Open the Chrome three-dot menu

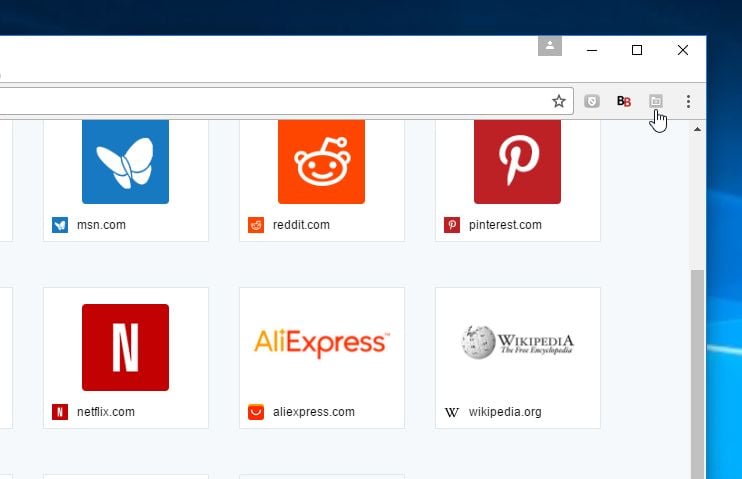[688, 101]
